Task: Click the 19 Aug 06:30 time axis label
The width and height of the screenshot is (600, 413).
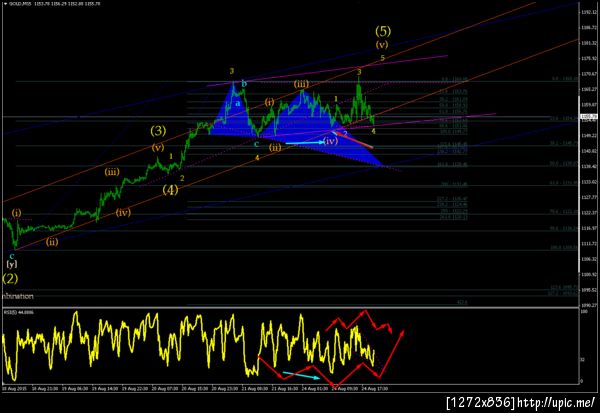Action: tap(74, 388)
